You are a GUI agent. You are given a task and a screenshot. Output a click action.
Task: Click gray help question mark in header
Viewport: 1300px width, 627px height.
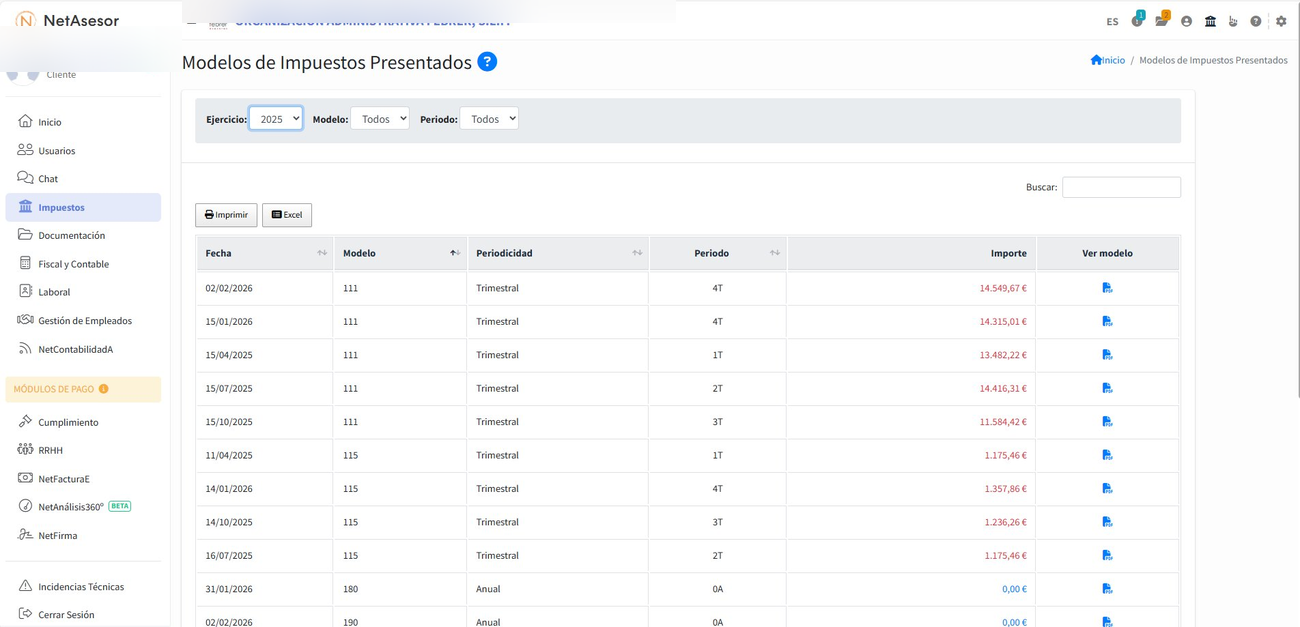coord(1256,21)
